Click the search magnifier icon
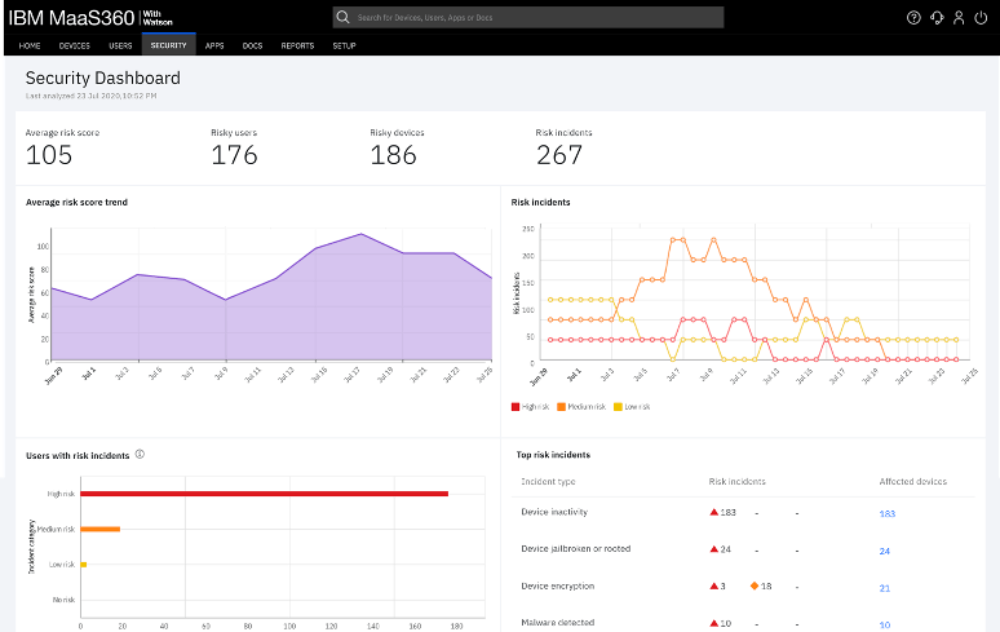The height and width of the screenshot is (632, 1000). [343, 18]
